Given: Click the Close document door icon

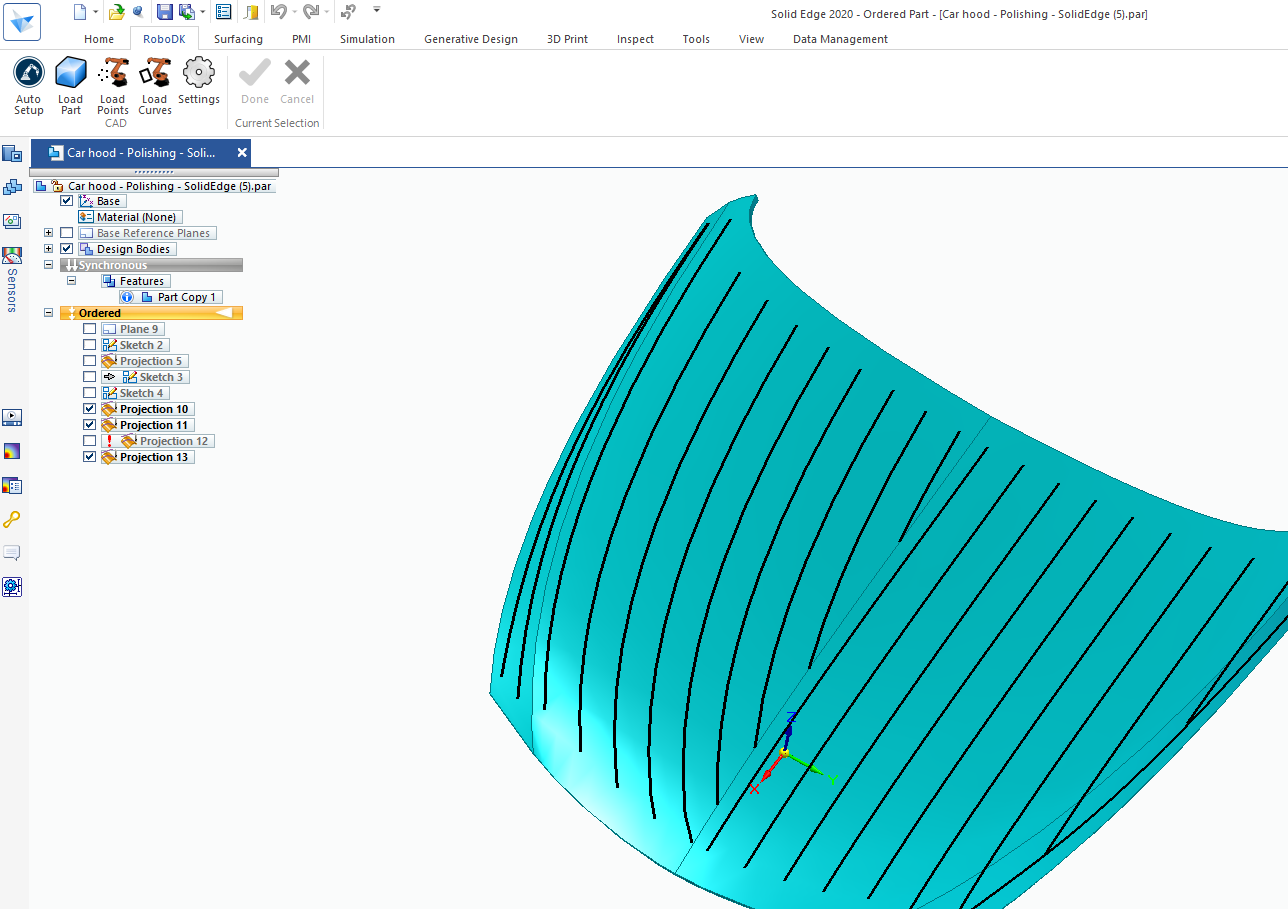Looking at the screenshot, I should pyautogui.click(x=250, y=12).
